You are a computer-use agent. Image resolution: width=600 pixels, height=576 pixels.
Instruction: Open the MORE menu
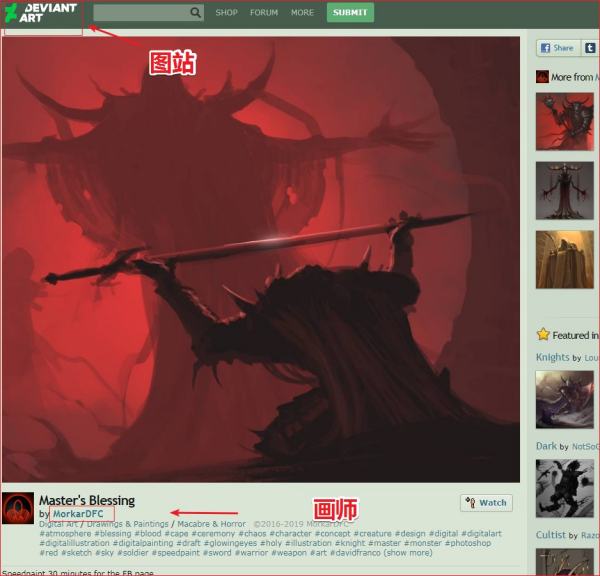[x=302, y=13]
